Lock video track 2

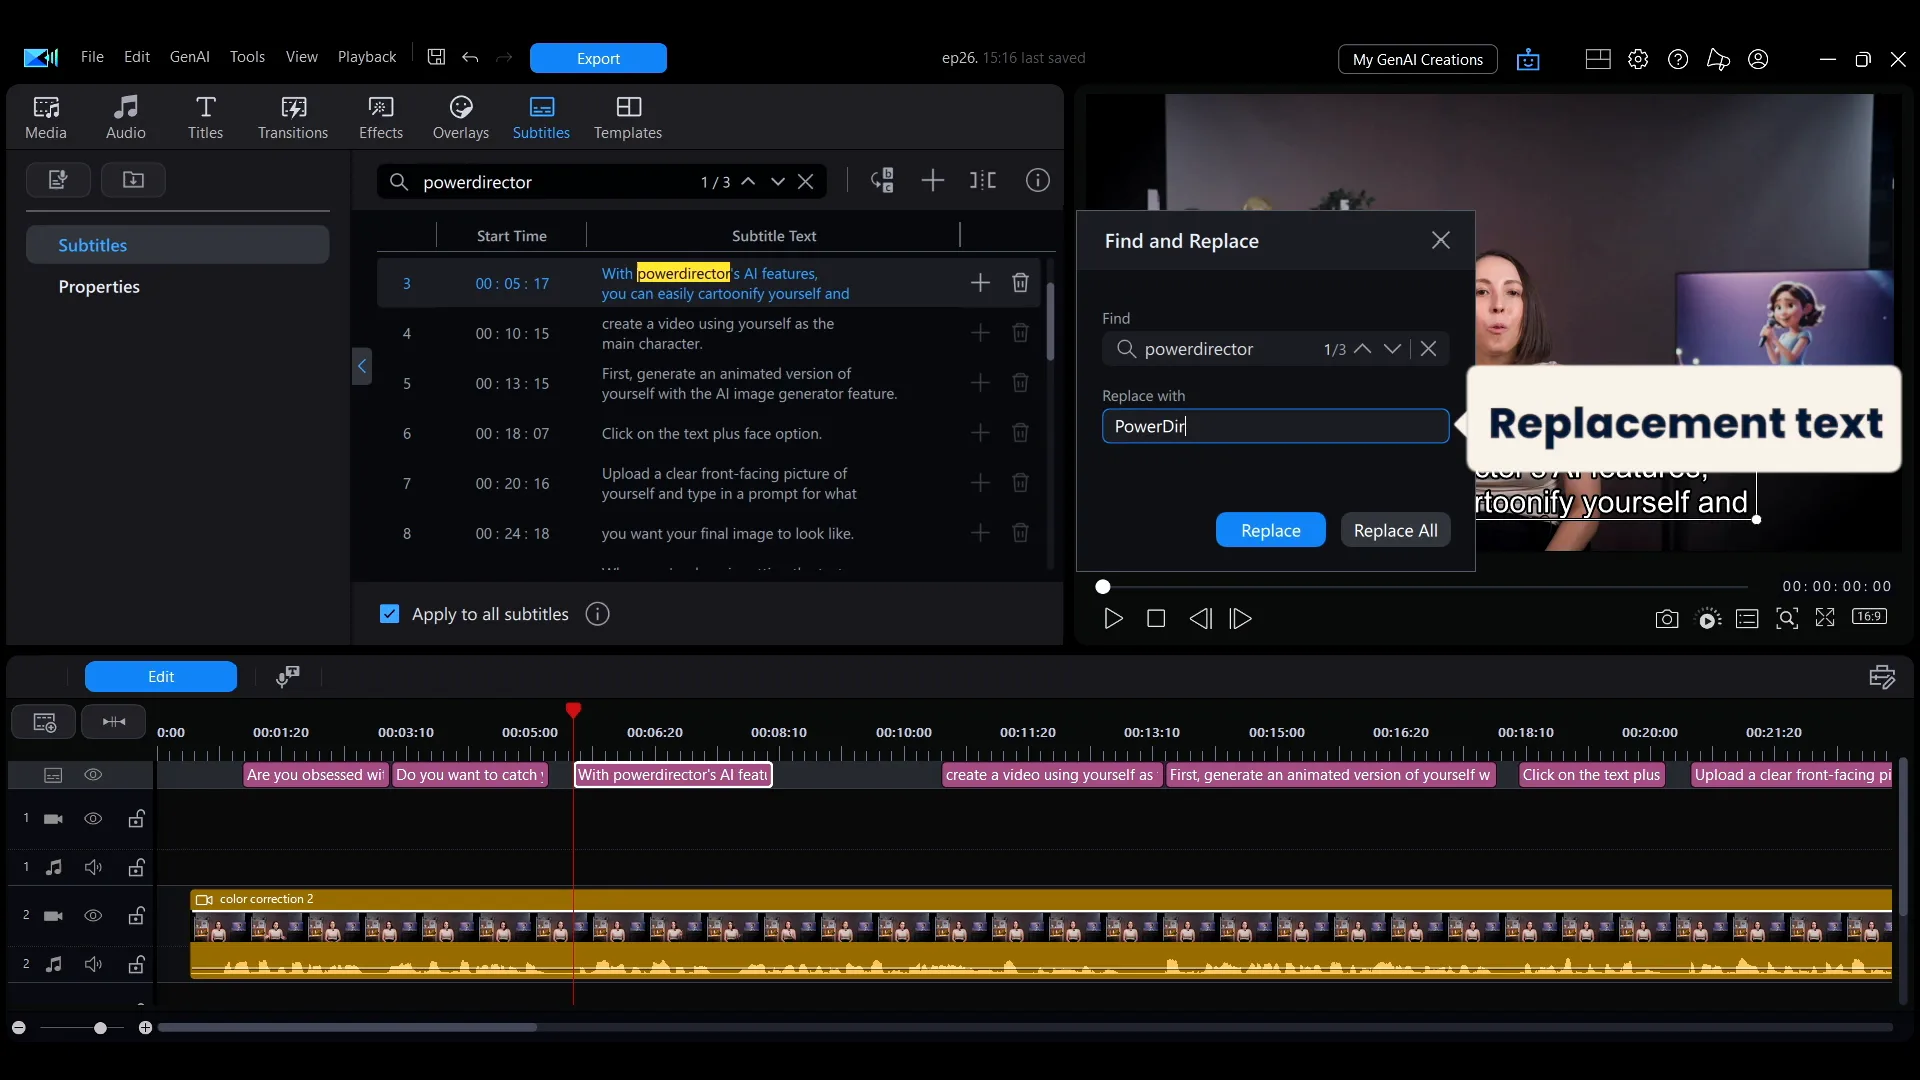[x=136, y=916]
